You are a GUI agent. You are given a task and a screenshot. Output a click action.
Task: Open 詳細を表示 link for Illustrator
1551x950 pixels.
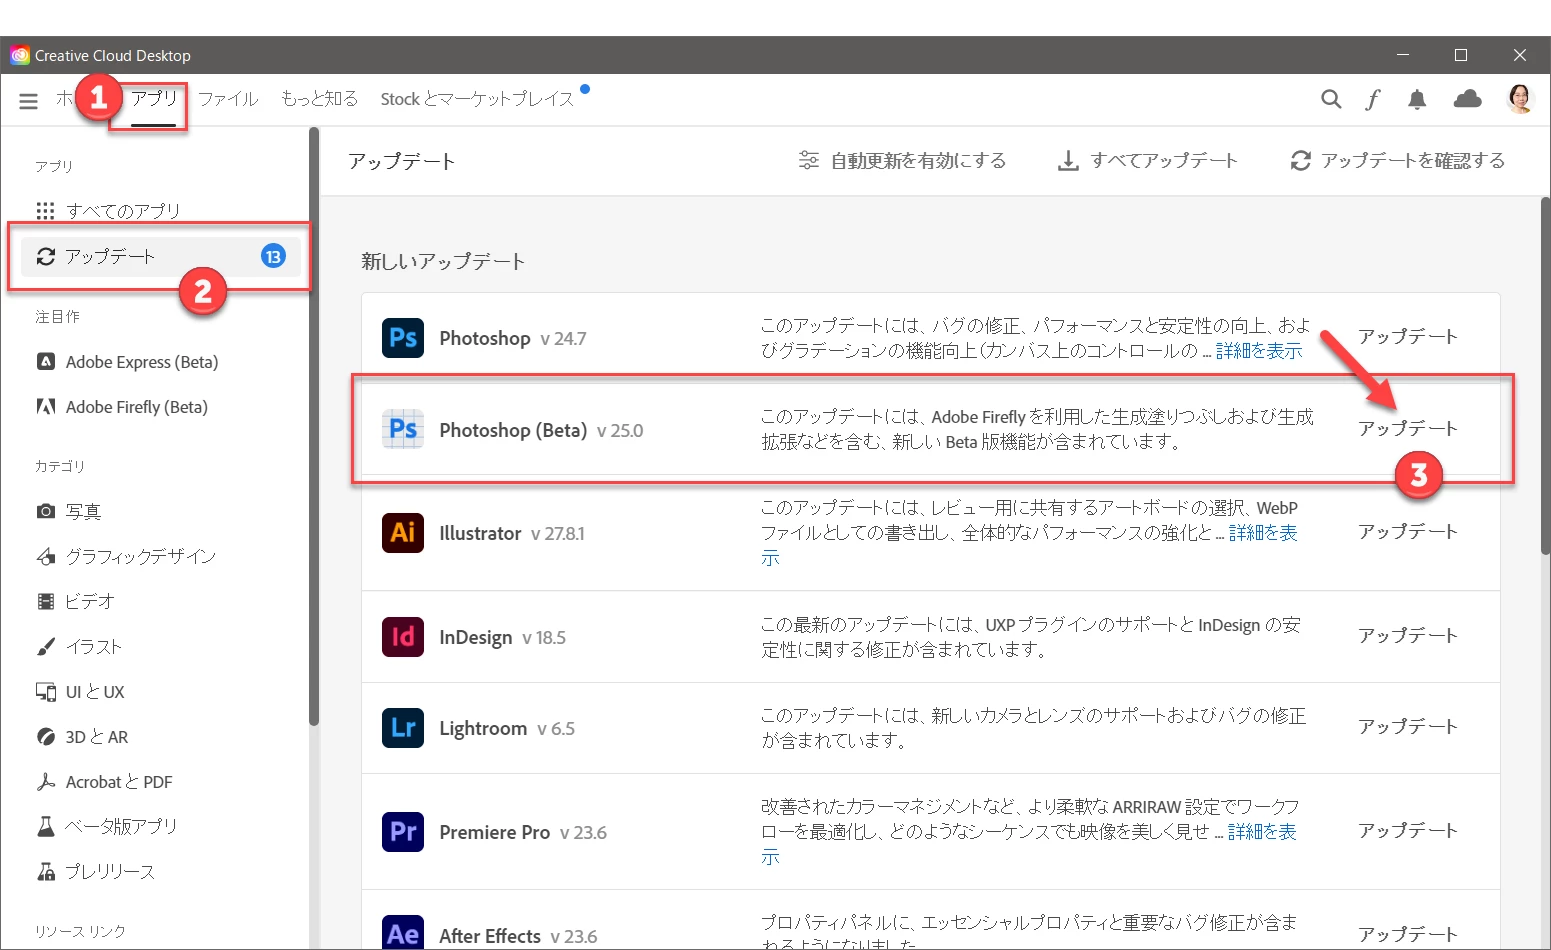[1263, 533]
